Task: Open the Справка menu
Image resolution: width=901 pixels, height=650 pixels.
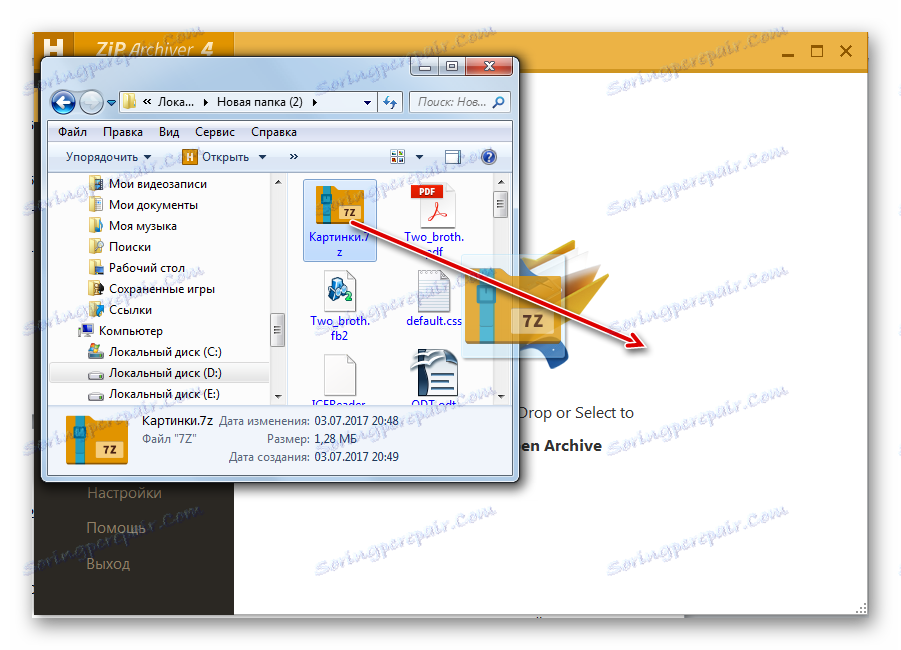Action: click(x=274, y=132)
